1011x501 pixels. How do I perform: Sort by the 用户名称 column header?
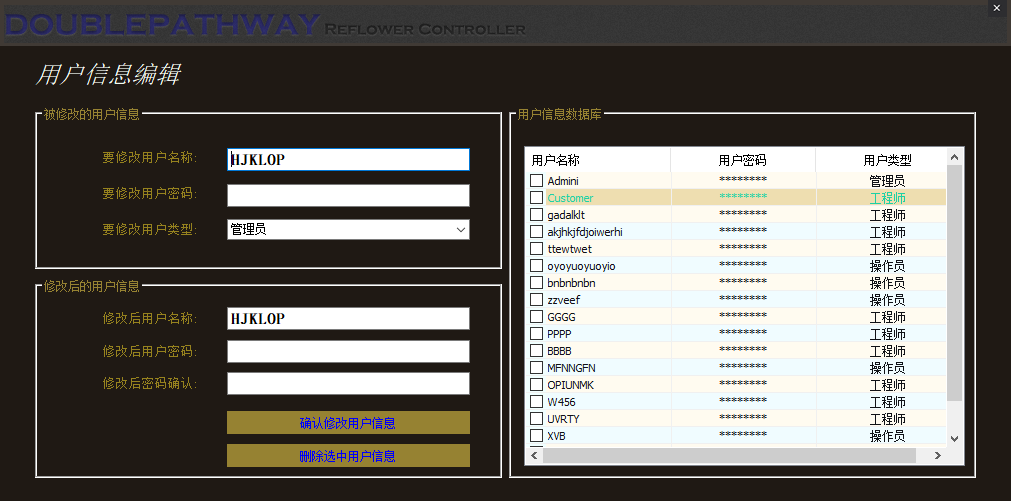point(598,160)
